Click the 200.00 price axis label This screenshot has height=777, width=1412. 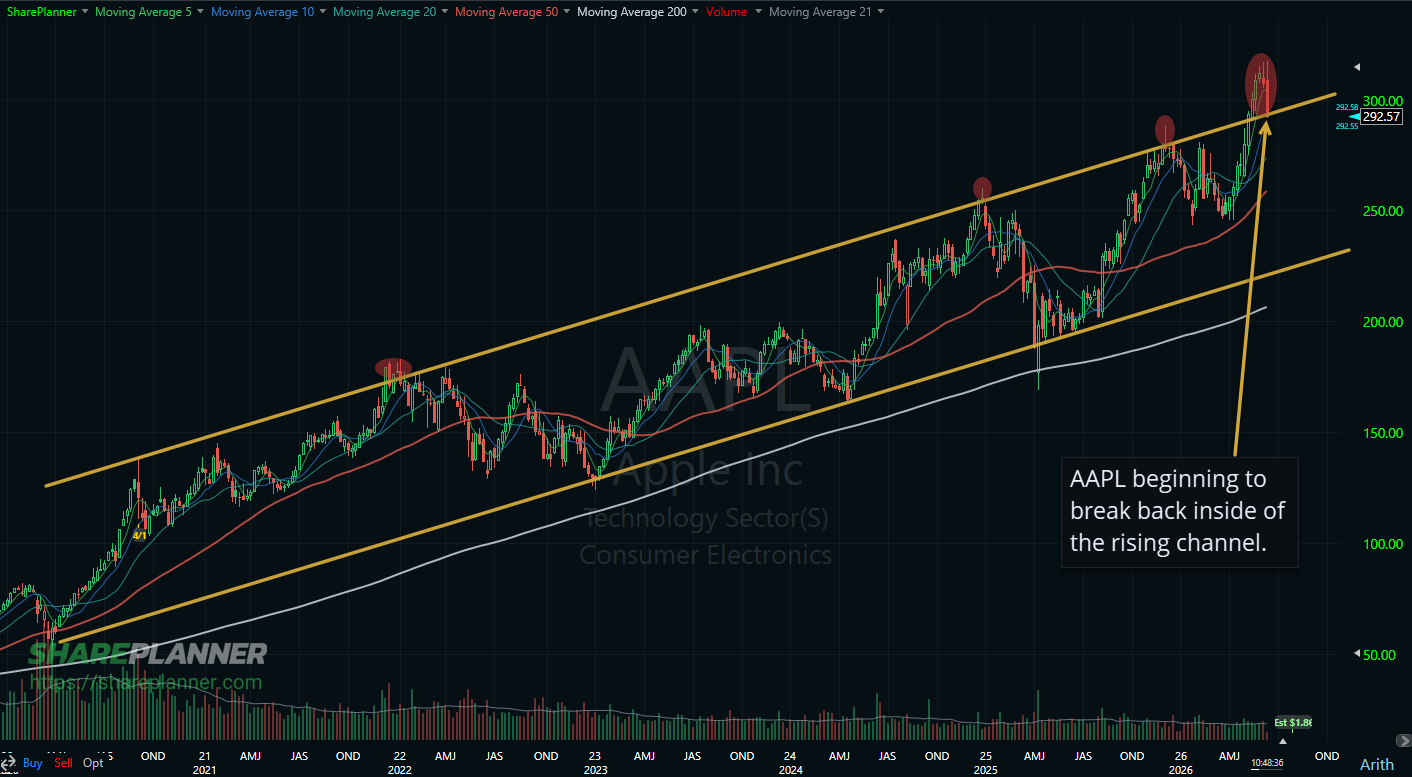(x=1384, y=322)
